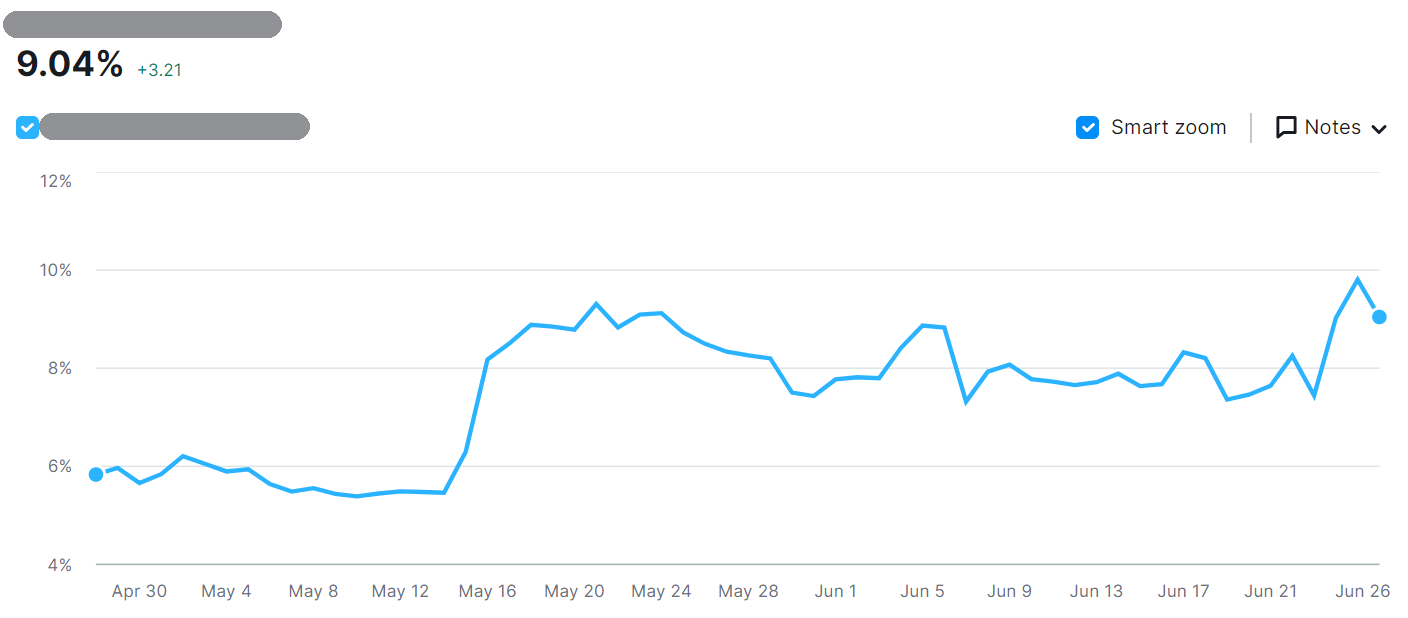
Task: Click the grey redacted legend series name
Action: 175,127
